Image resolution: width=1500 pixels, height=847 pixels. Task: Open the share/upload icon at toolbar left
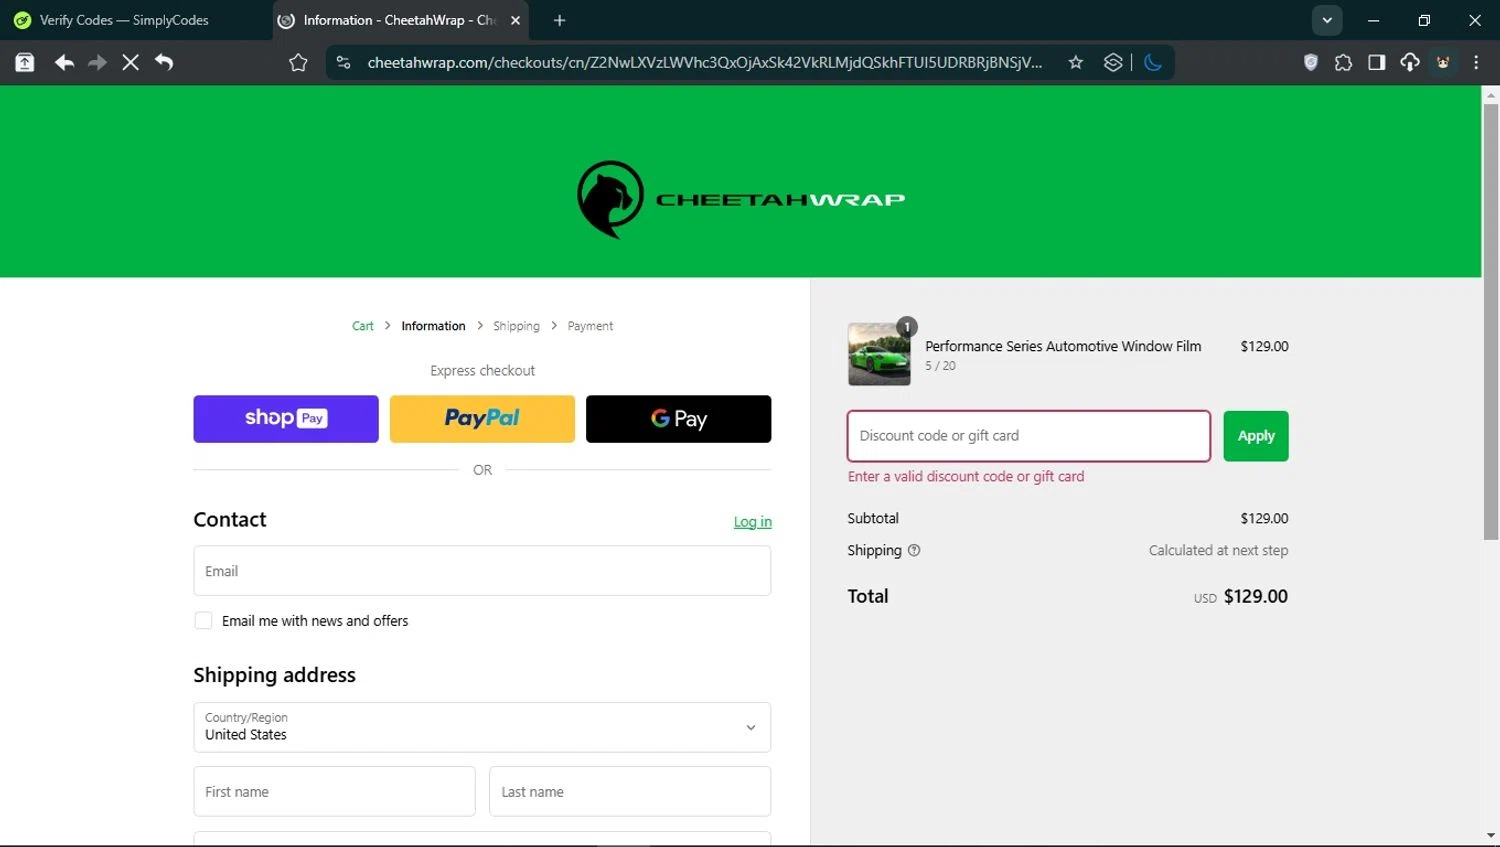click(x=25, y=63)
